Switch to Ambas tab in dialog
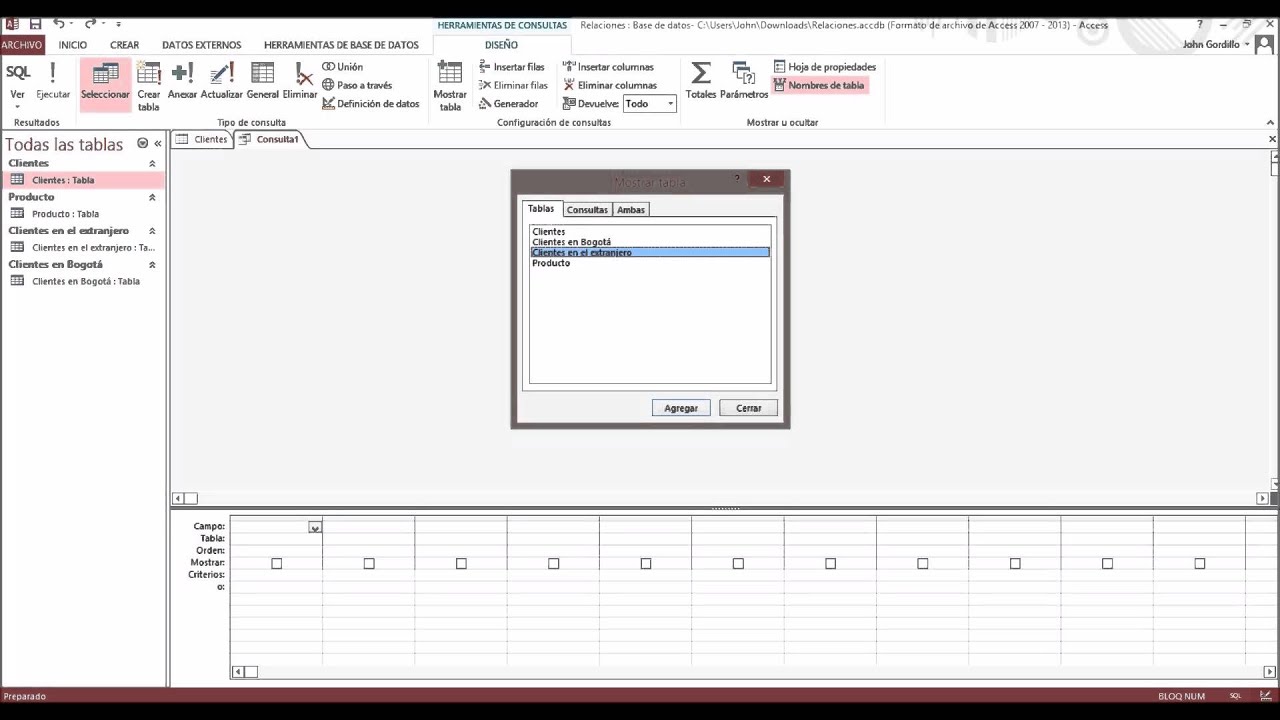Viewport: 1280px width, 720px height. click(x=631, y=210)
